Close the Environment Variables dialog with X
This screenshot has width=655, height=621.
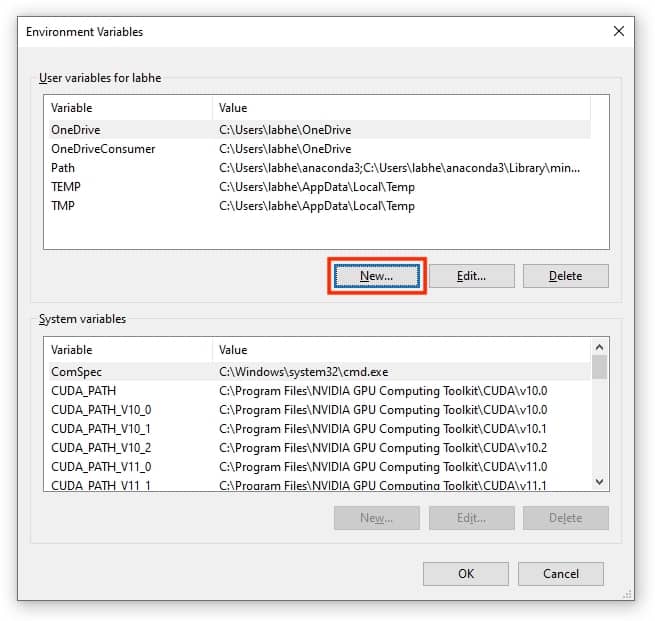pos(619,31)
